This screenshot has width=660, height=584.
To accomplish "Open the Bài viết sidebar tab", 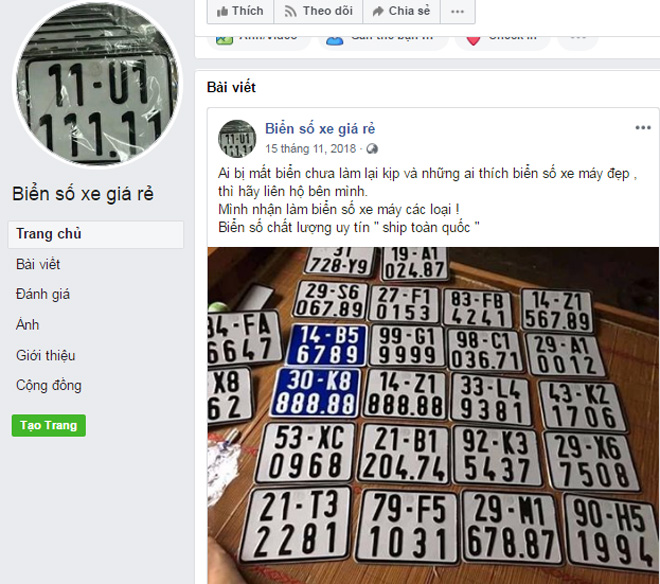I will tap(38, 264).
